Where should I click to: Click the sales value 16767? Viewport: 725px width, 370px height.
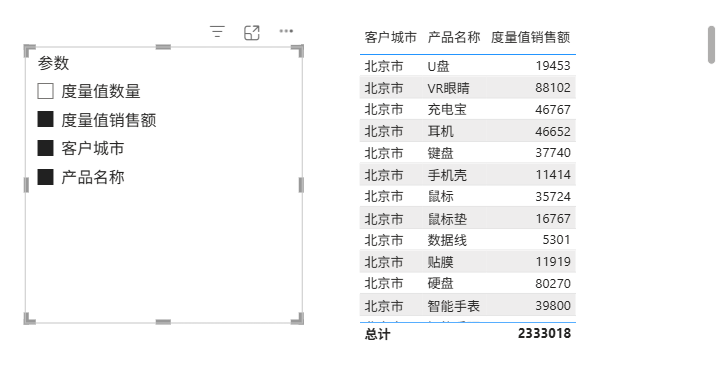(553, 218)
